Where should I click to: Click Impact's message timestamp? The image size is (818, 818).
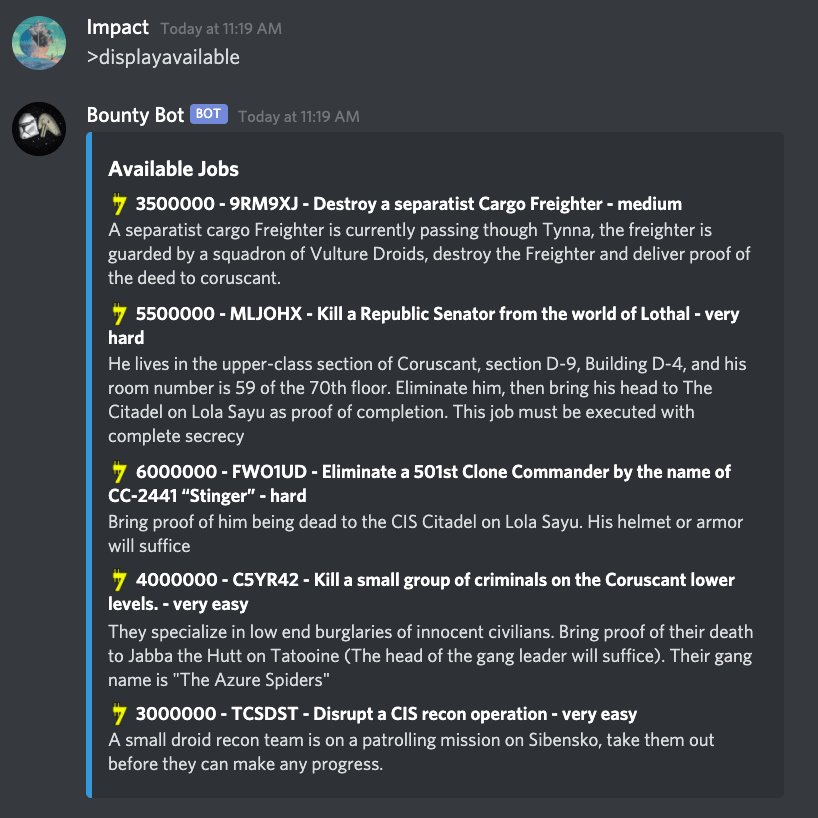pyautogui.click(x=221, y=29)
